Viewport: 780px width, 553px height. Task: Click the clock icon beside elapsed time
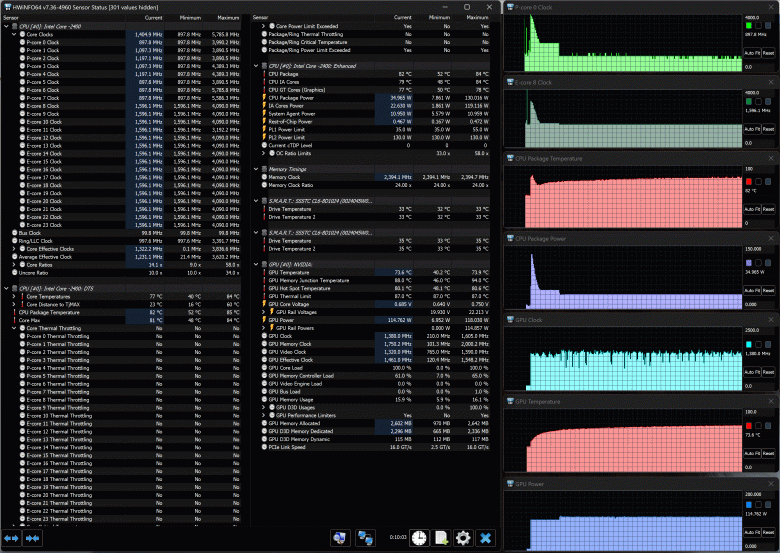[419, 538]
